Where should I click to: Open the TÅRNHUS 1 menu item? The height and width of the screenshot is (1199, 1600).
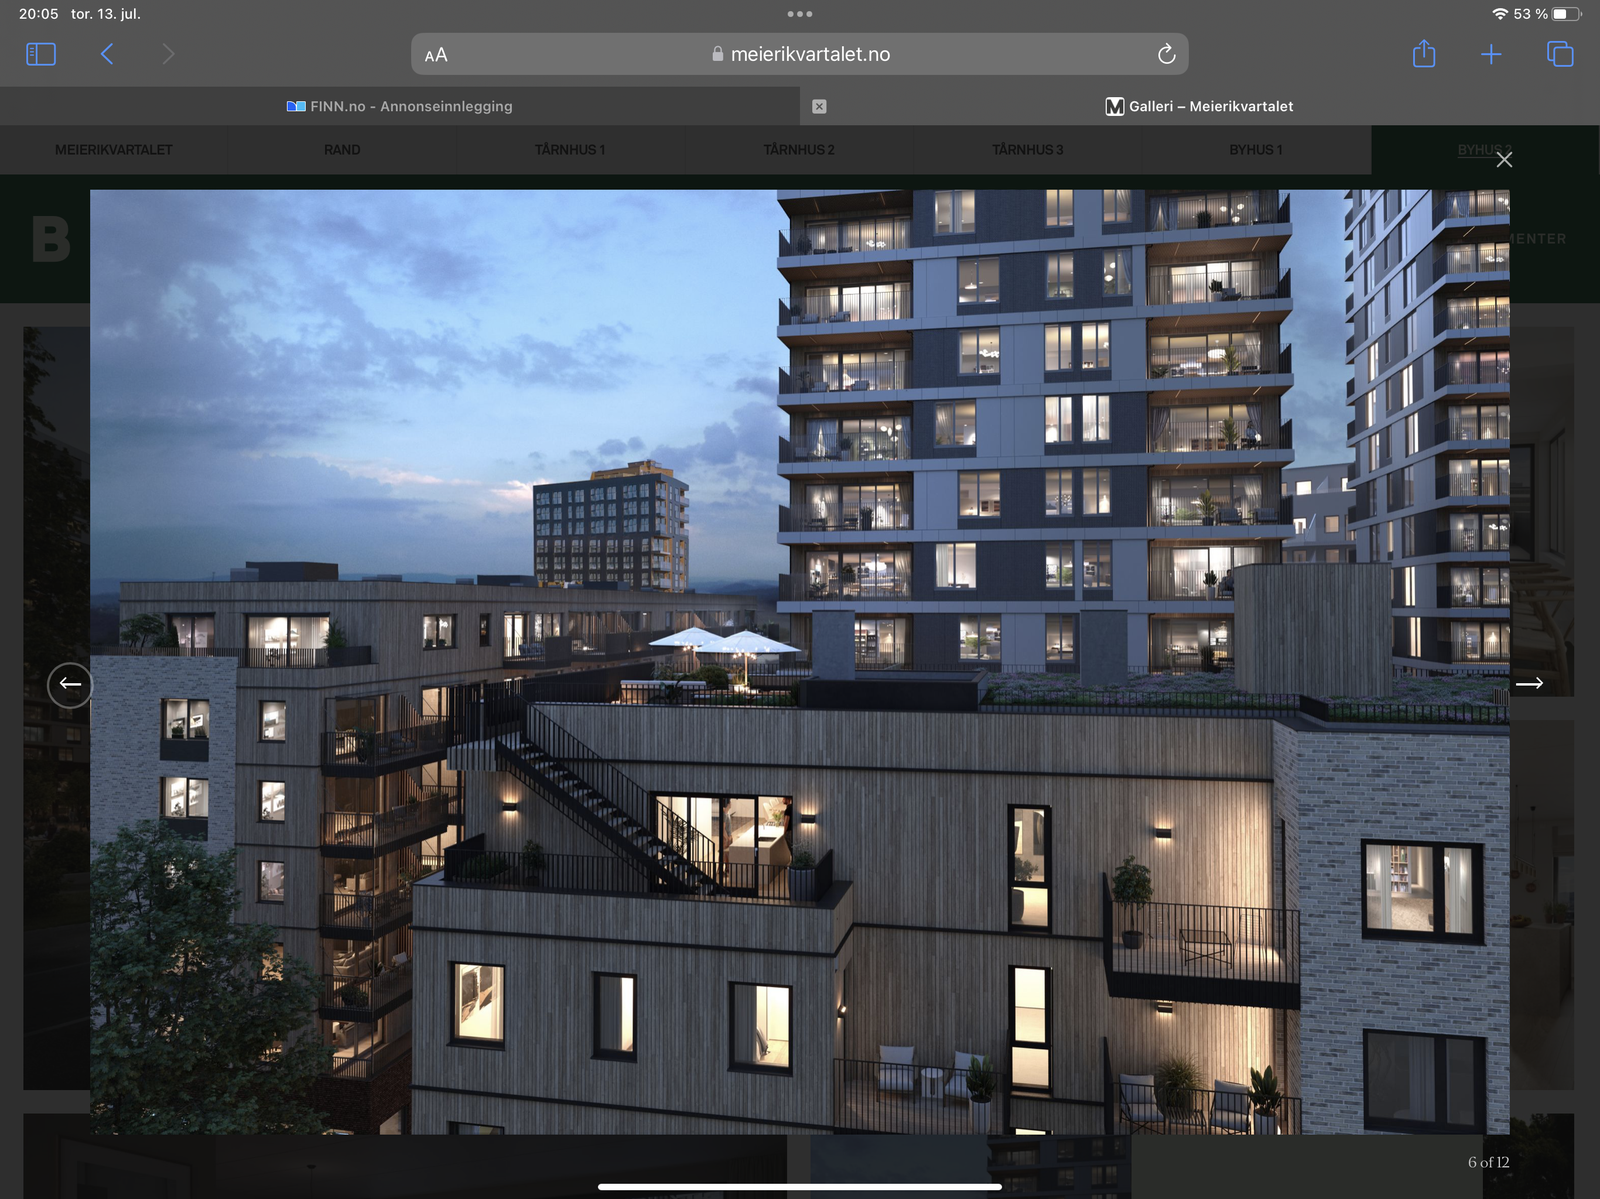[x=570, y=150]
